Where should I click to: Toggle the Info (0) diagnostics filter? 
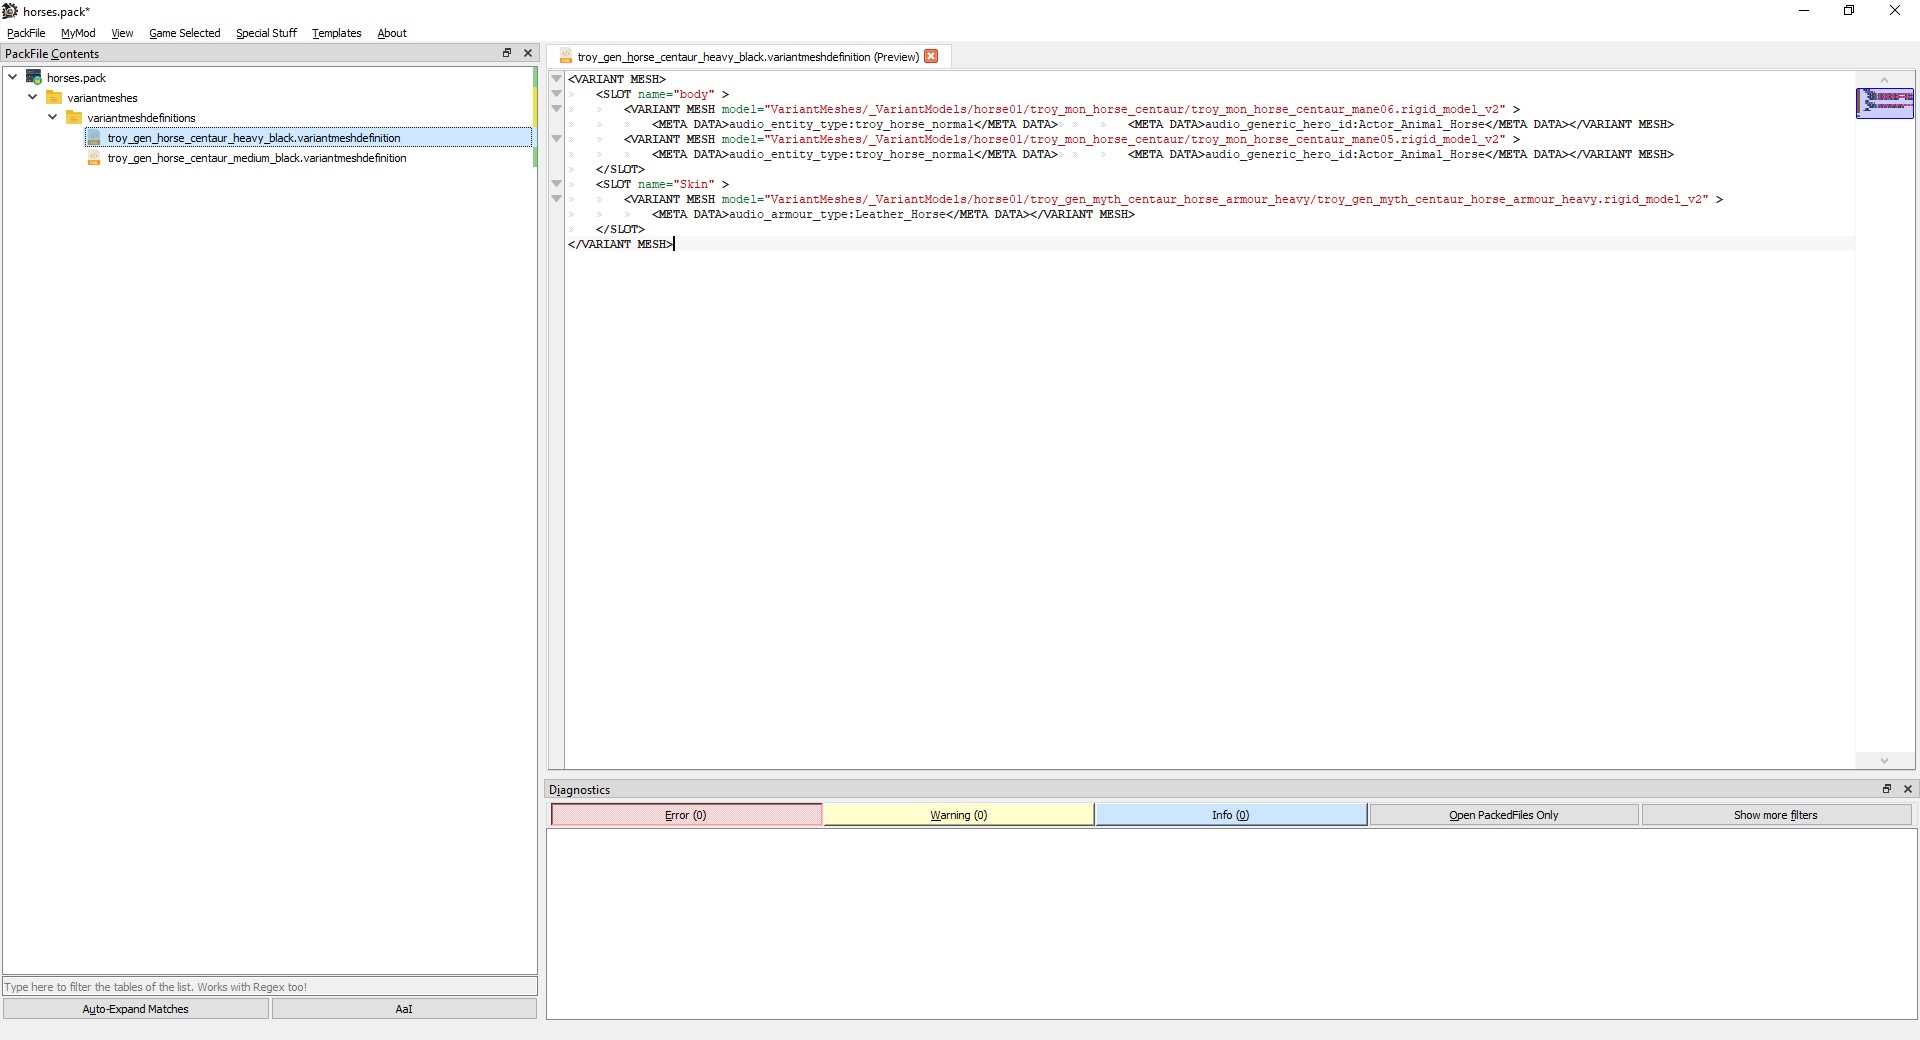point(1231,815)
